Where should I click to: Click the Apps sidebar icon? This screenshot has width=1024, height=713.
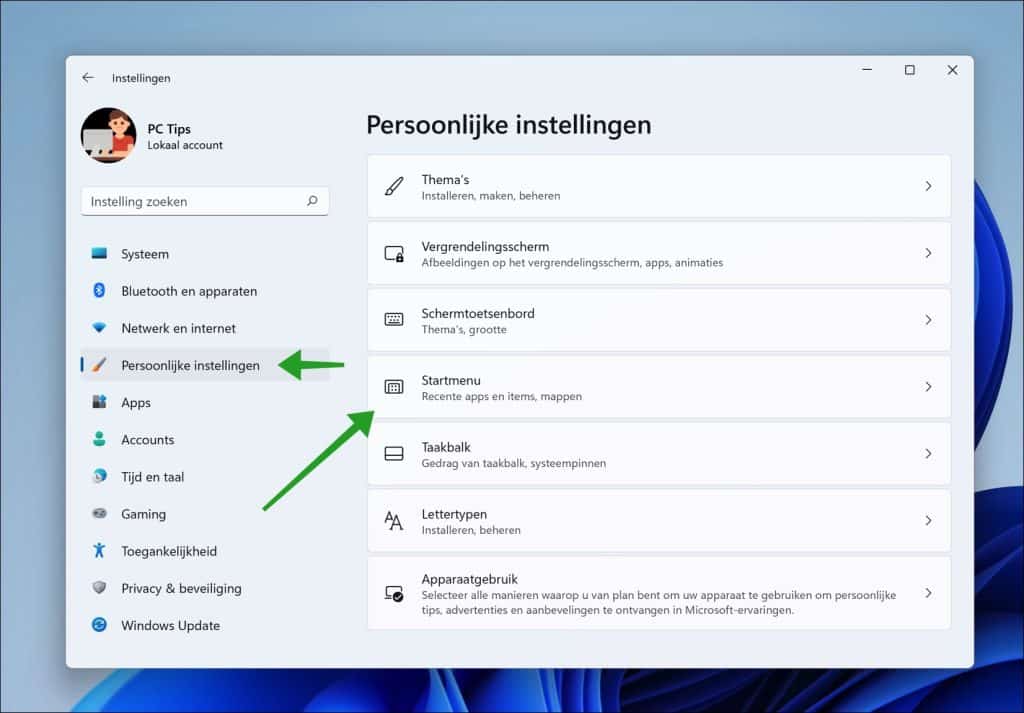click(x=99, y=402)
